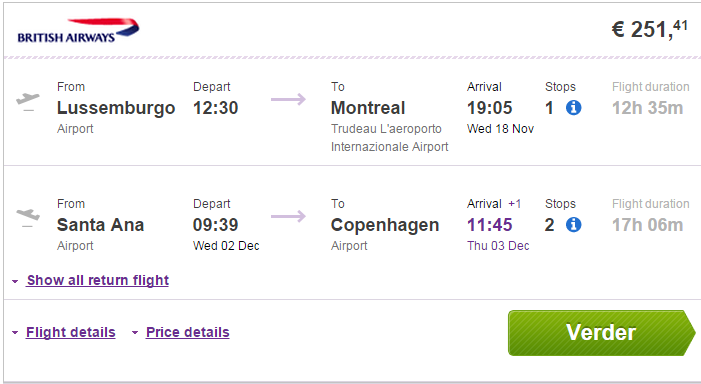The image size is (701, 384).
Task: Expand the Price details chevron
Action: point(135,333)
